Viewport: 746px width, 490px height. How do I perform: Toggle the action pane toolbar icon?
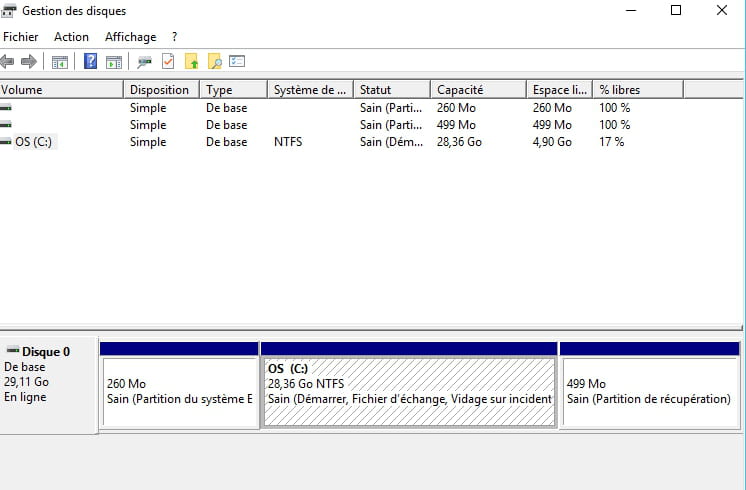click(x=114, y=62)
